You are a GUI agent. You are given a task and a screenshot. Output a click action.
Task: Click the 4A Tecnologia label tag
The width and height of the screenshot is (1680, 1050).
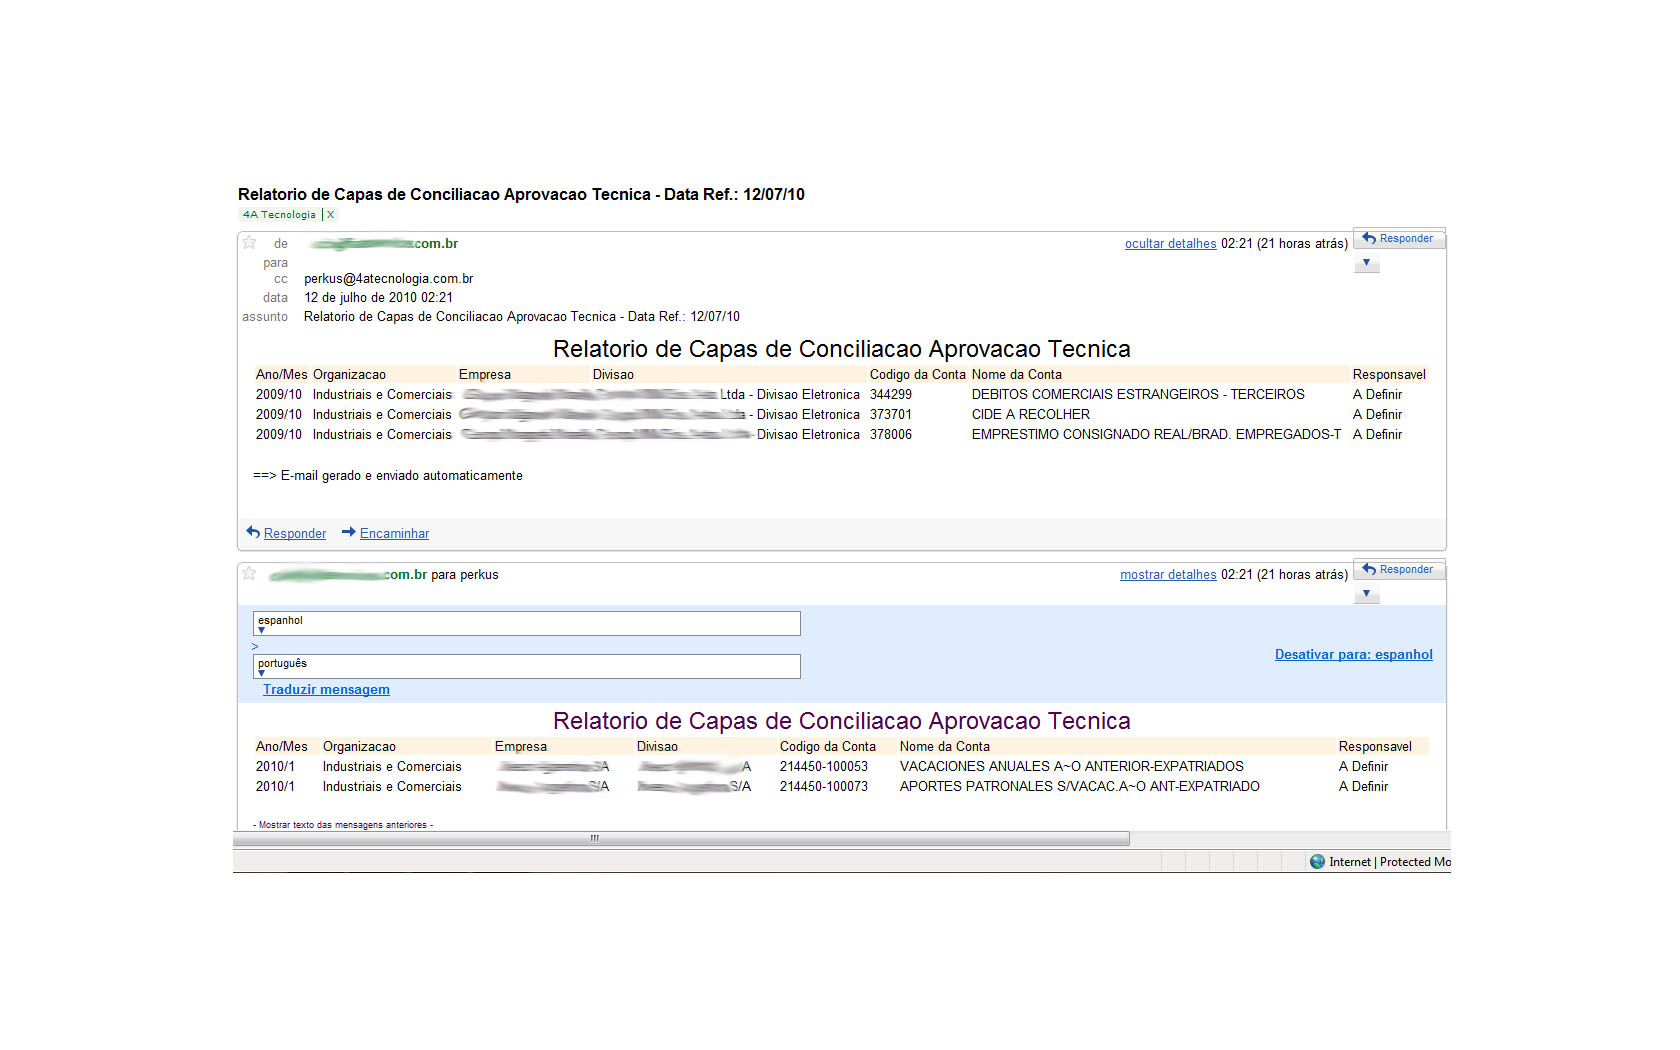[x=279, y=214]
